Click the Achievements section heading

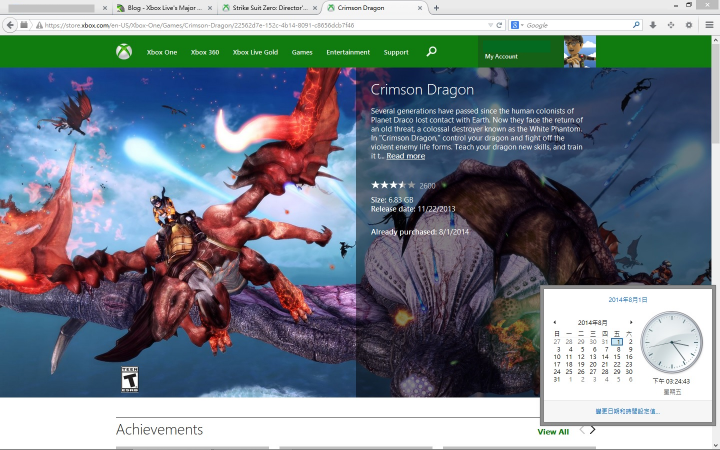pos(159,429)
